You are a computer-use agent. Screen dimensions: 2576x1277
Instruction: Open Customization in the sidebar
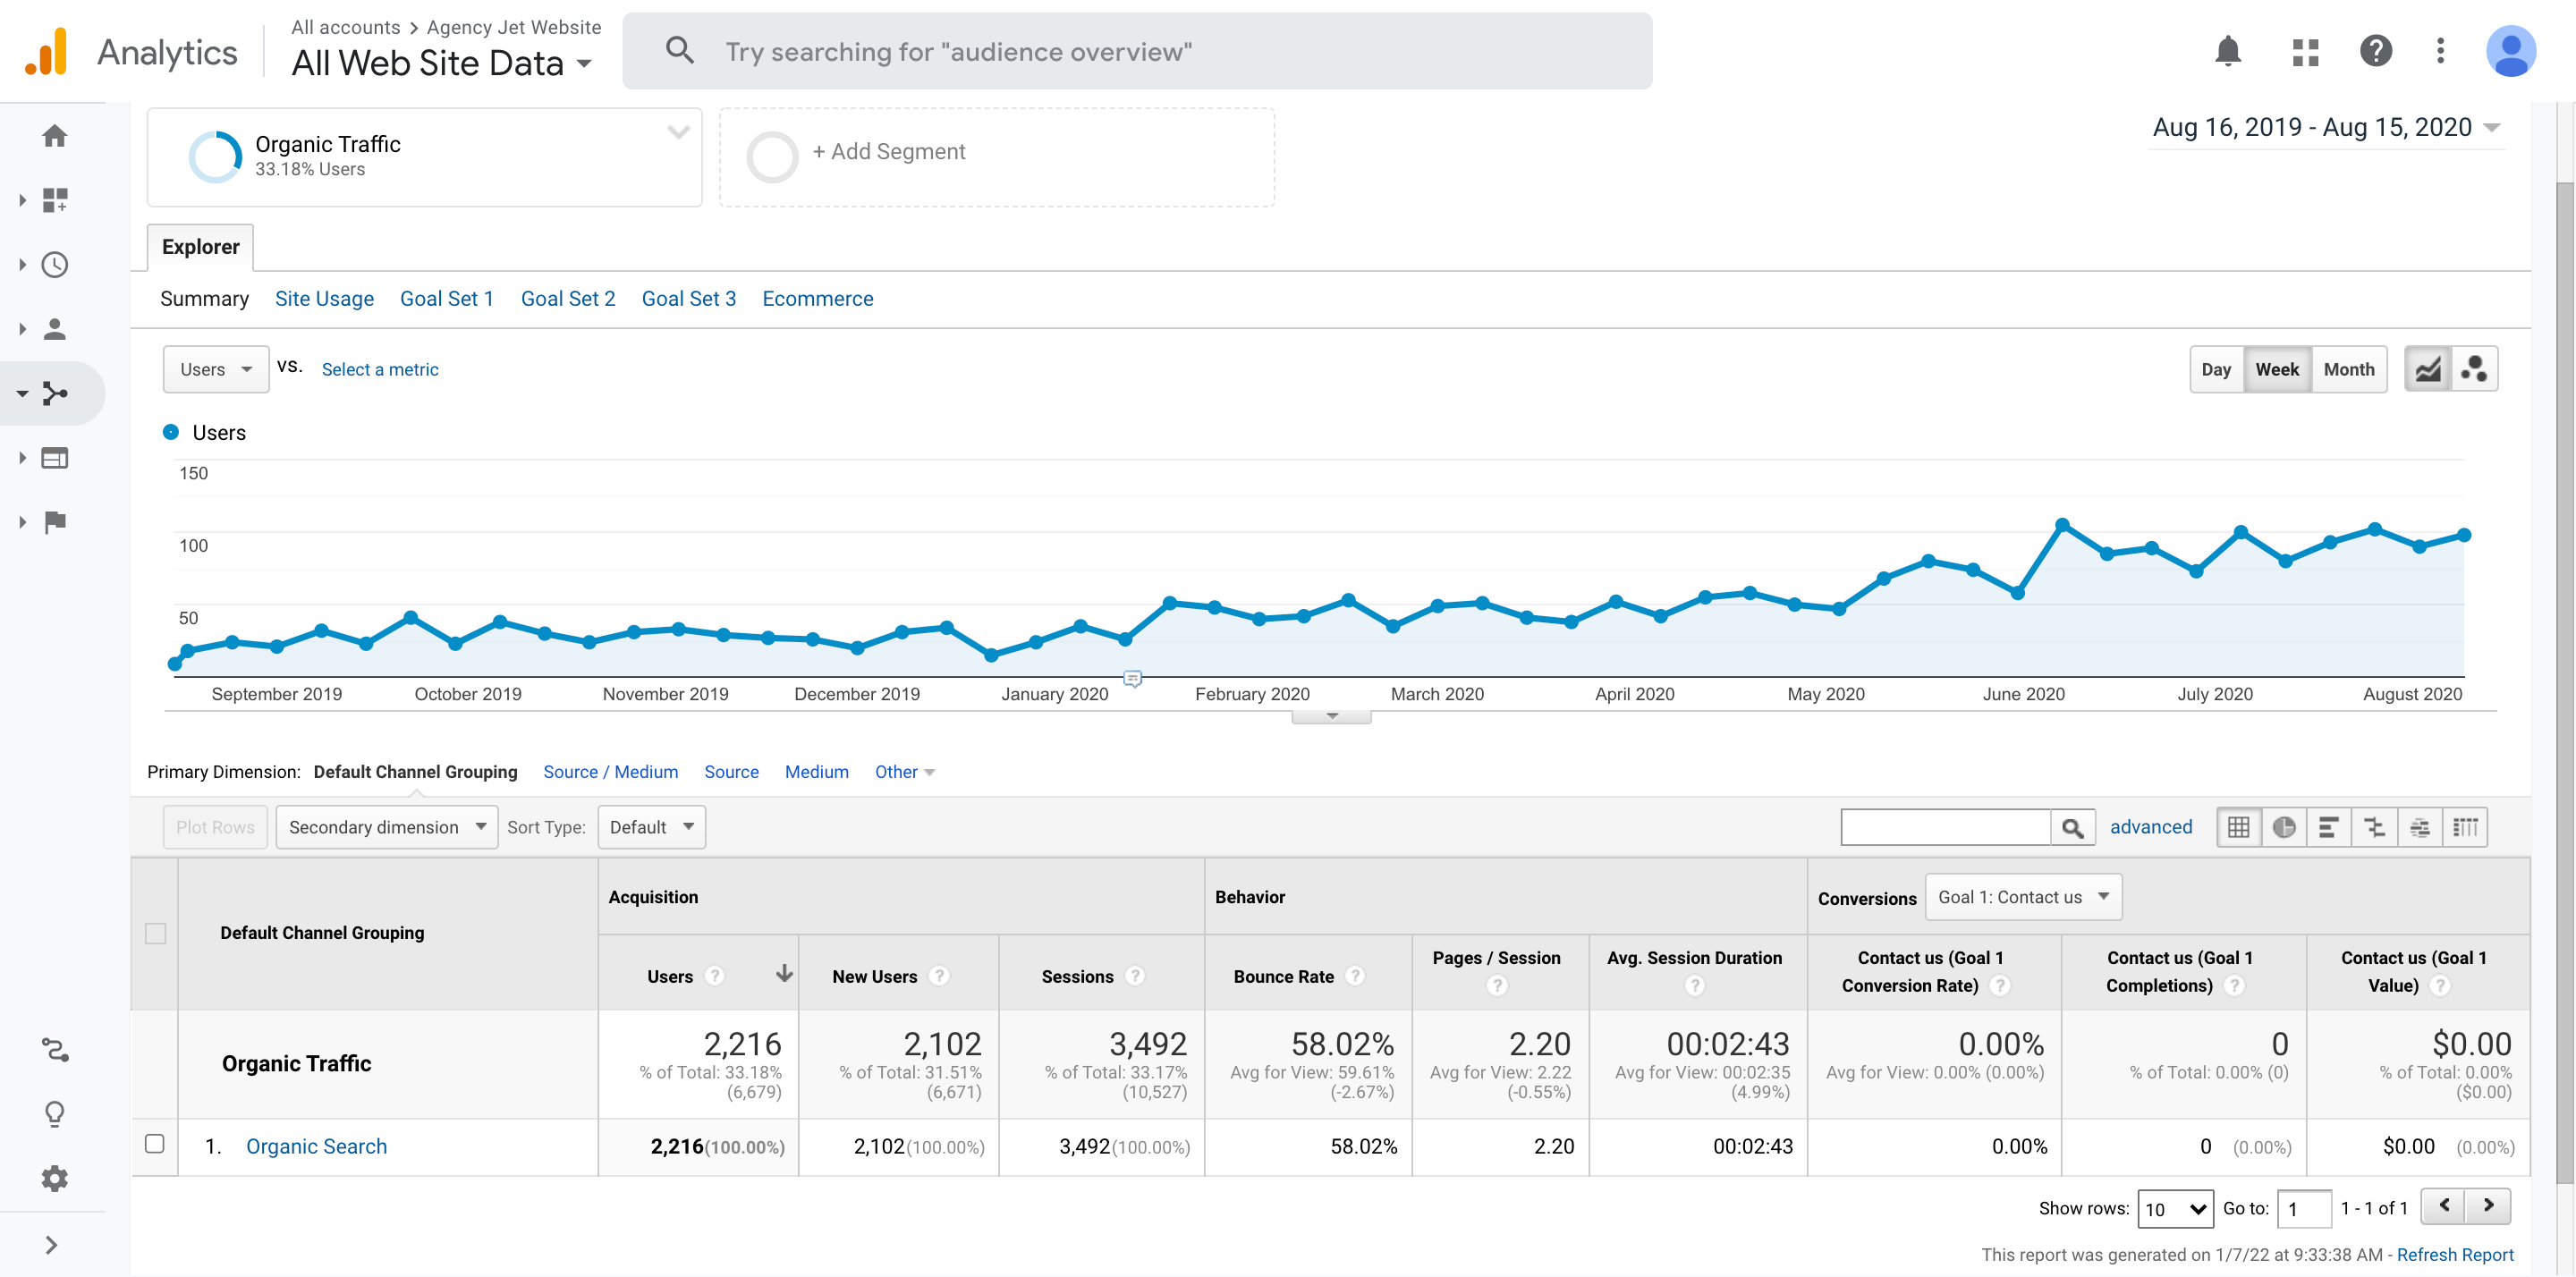[54, 200]
